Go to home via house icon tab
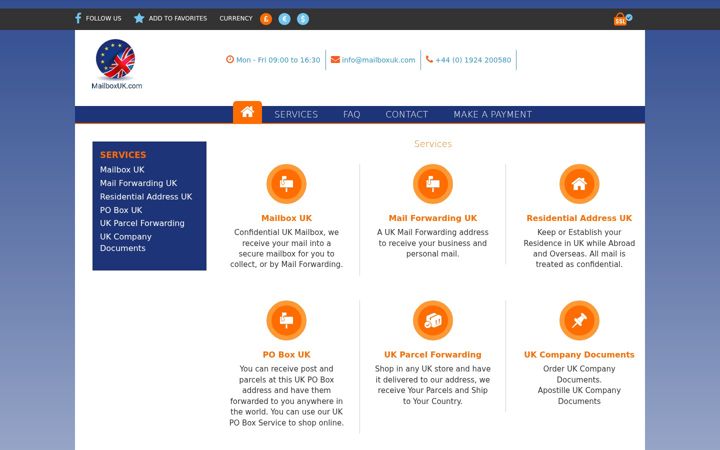Screen dimensions: 720x450 click(x=248, y=112)
